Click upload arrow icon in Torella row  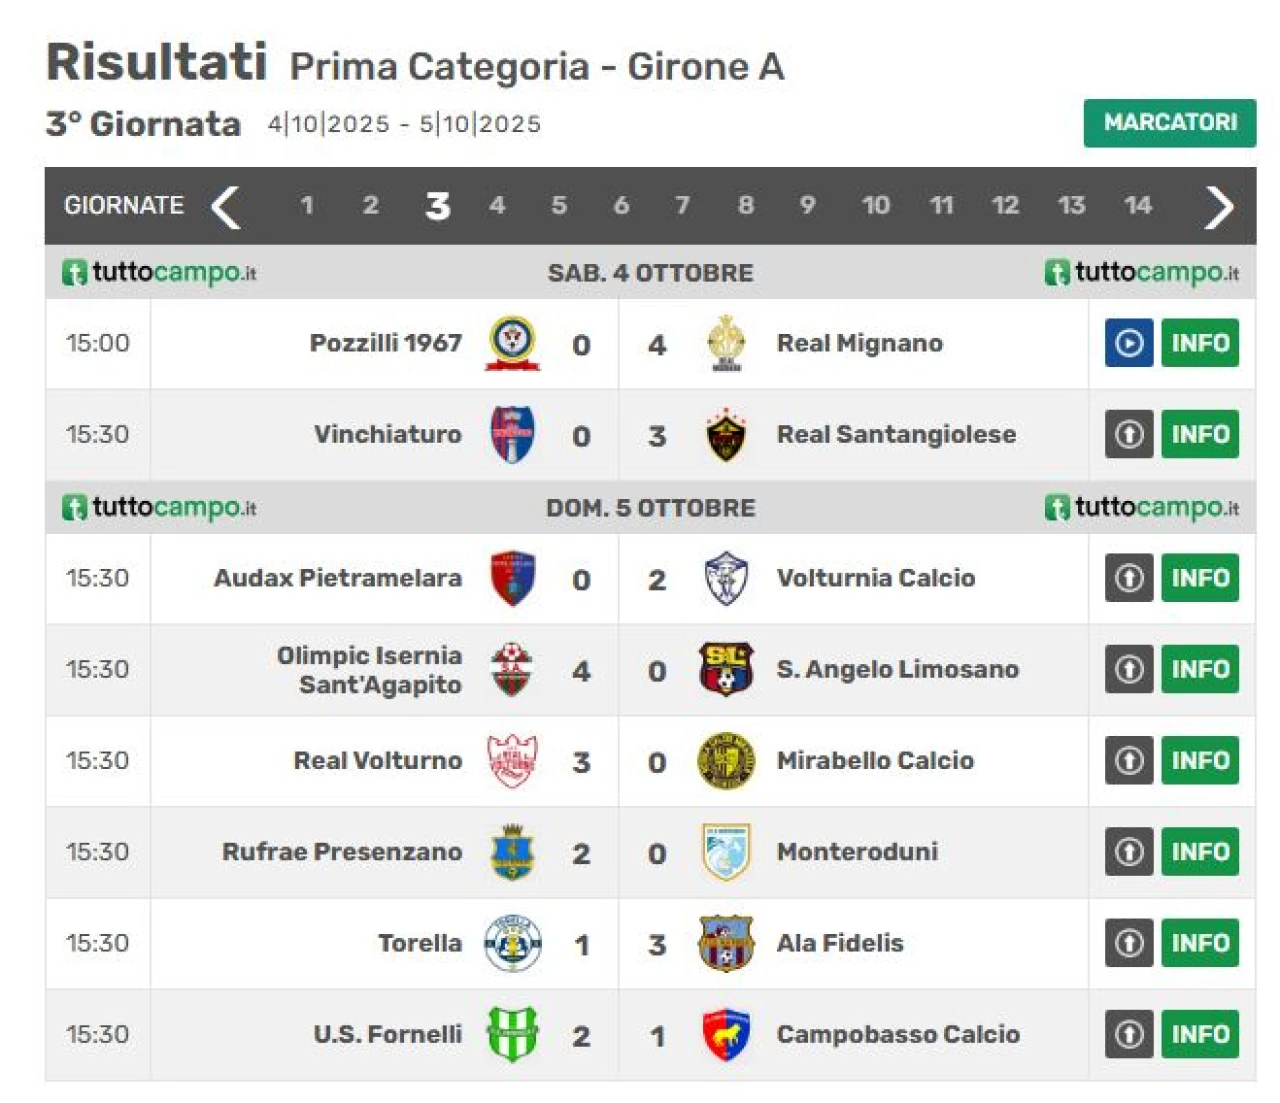(1129, 943)
